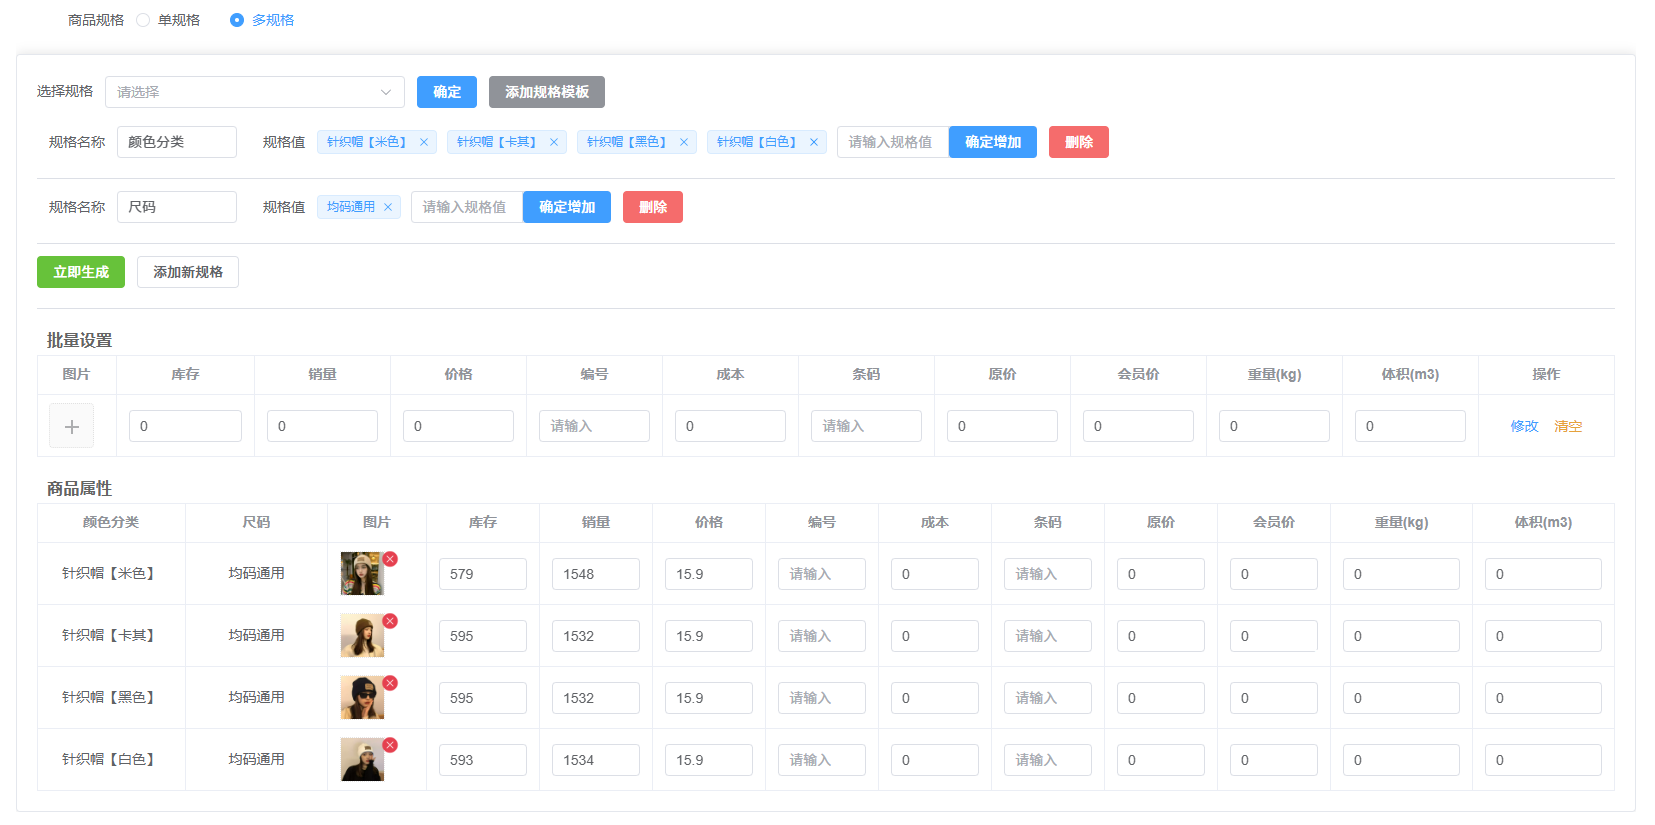Screen dimensions: 1655x825
Task: Click the 添加规格模板 button
Action: pos(546,92)
